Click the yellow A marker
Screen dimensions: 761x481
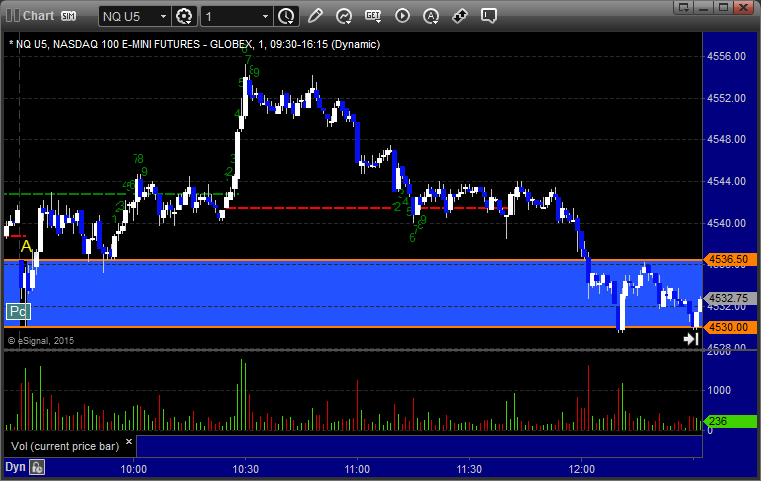point(26,246)
